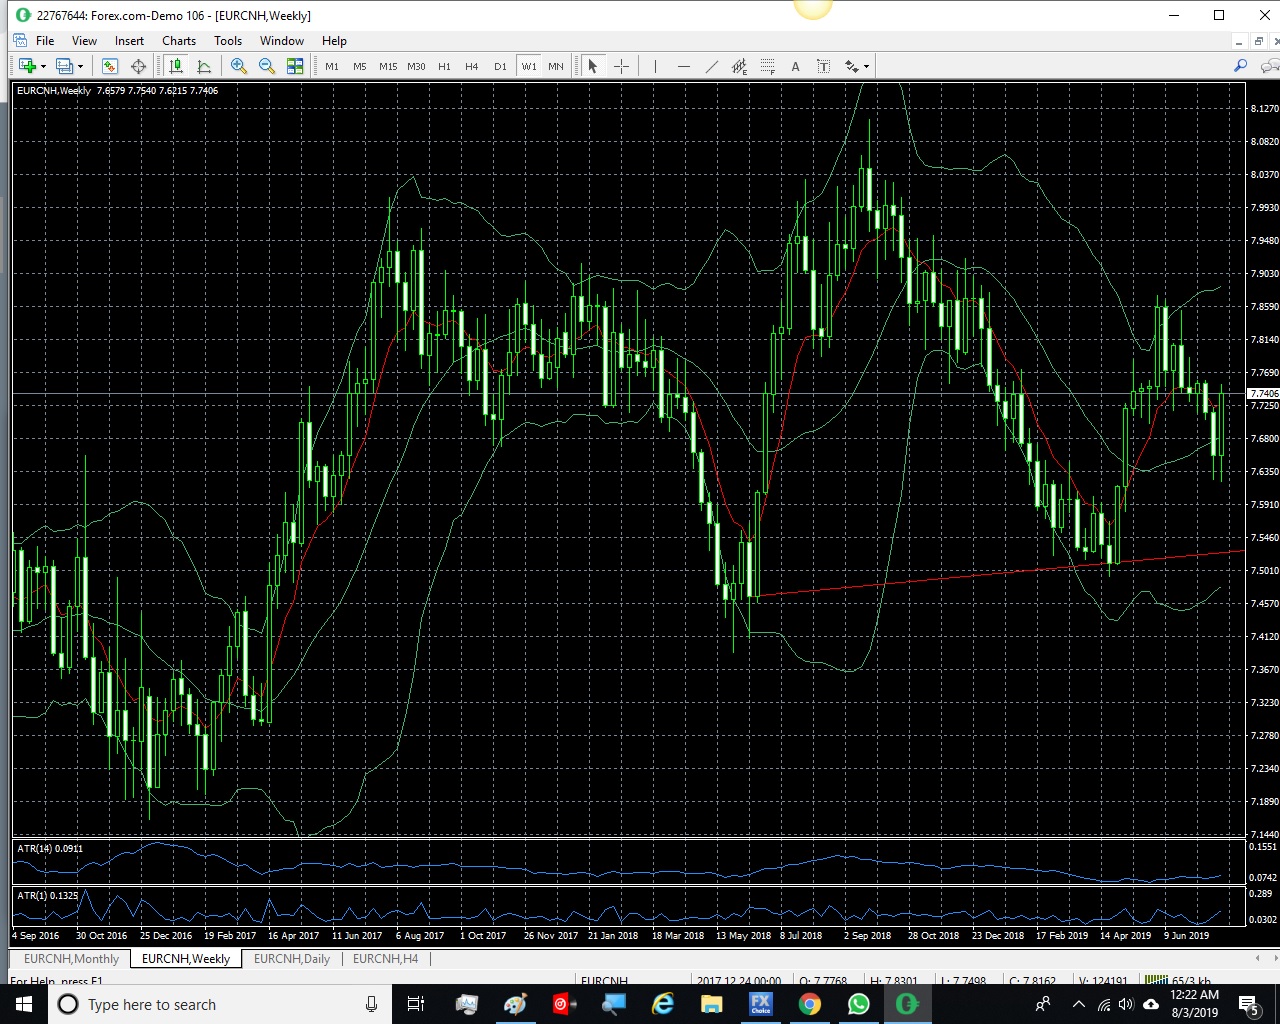Open the Profiles toolbar icon
Screen dimensions: 1280x1024
[65, 66]
